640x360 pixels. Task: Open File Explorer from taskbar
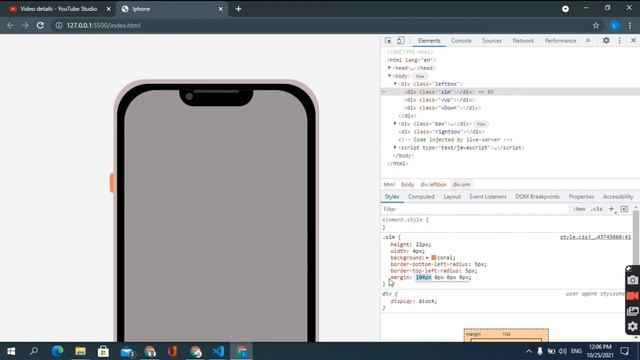(80, 351)
